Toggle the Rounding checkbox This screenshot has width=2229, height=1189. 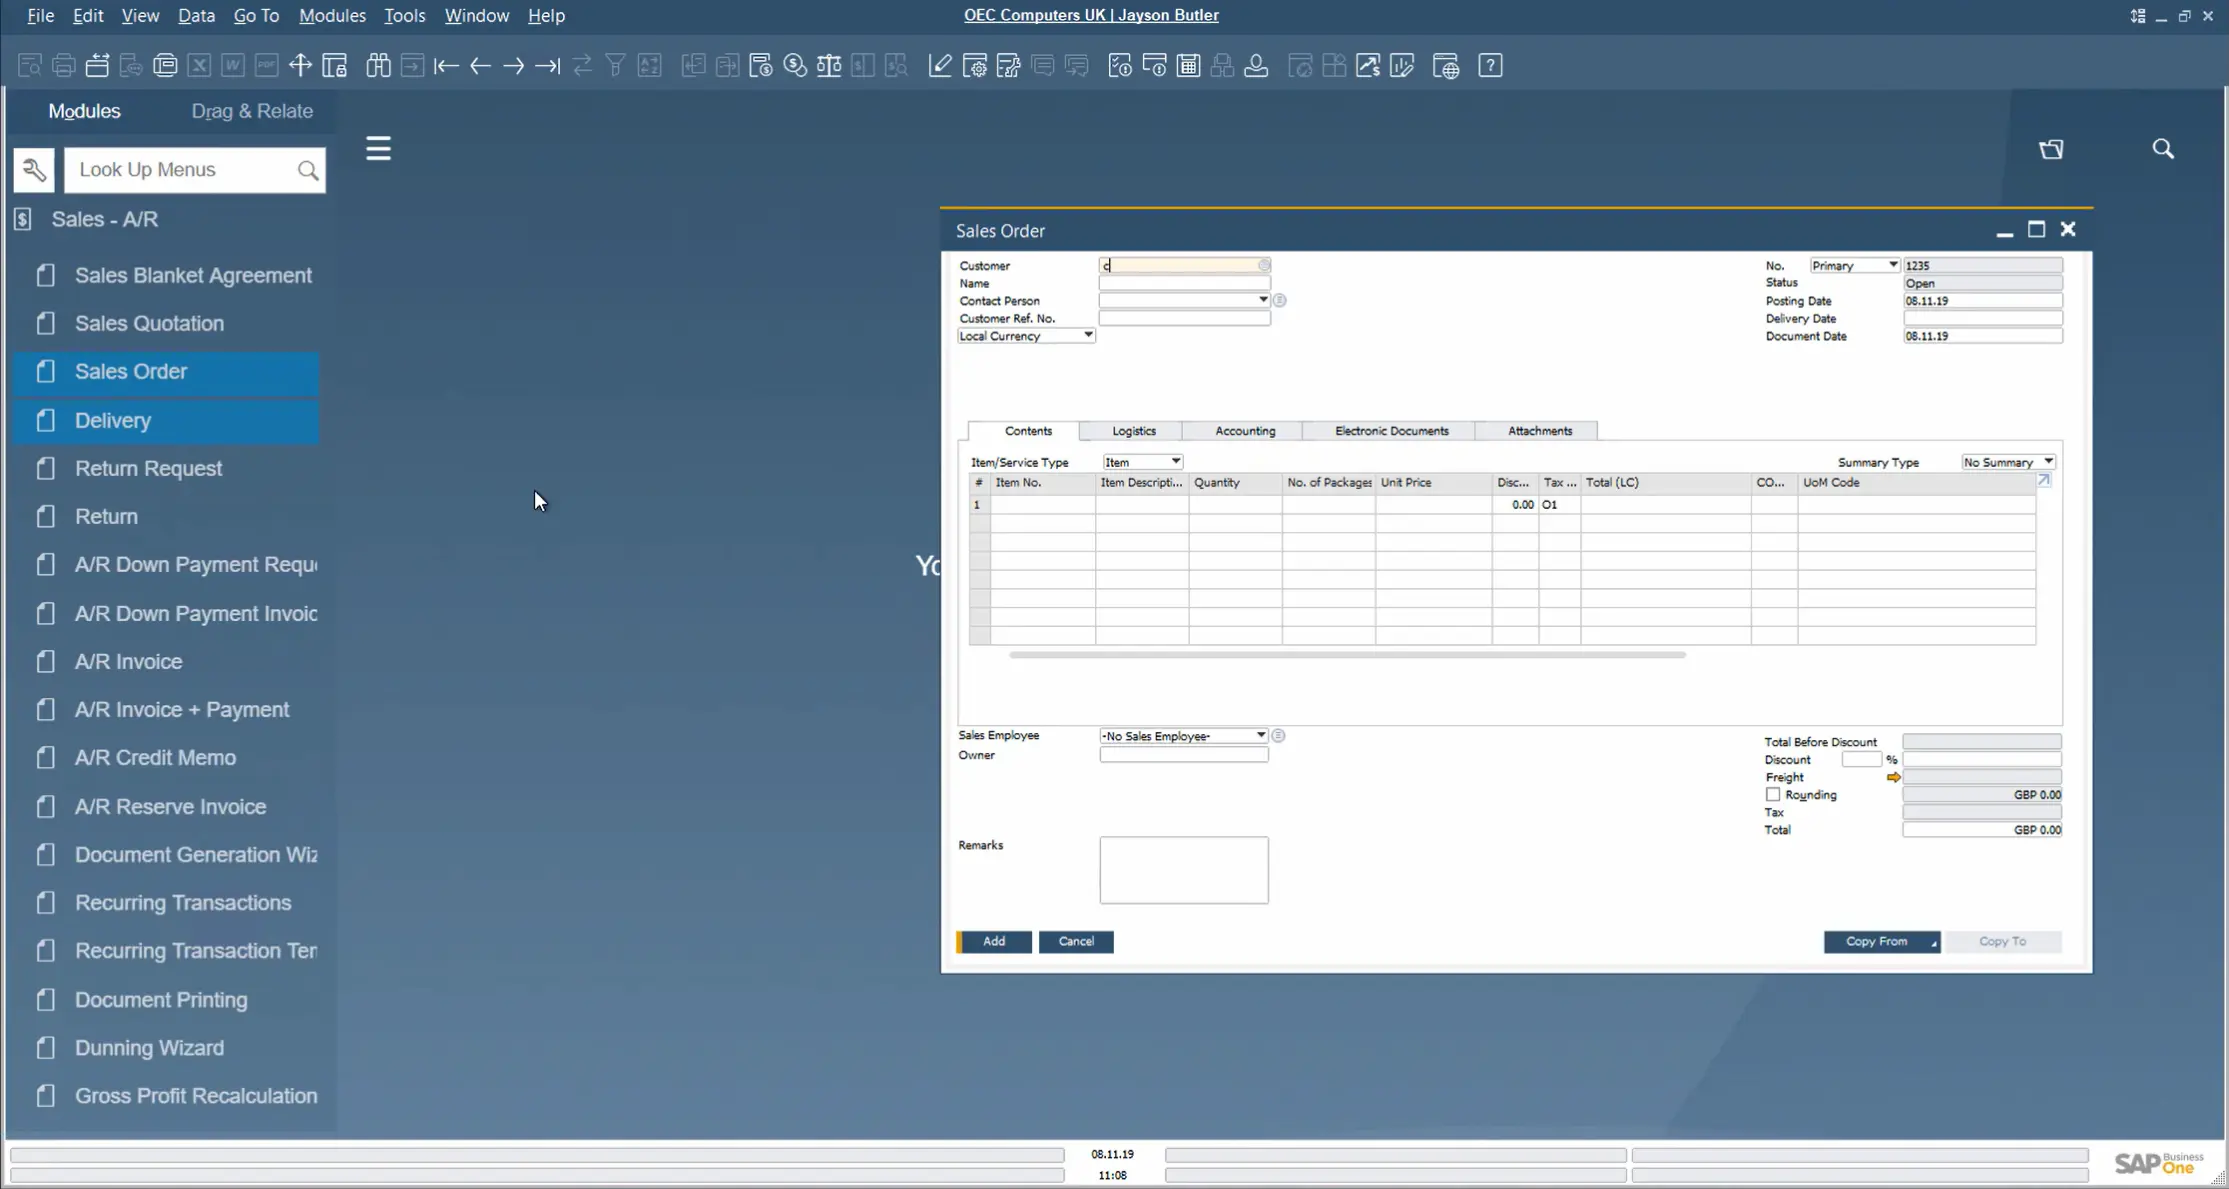[1773, 795]
